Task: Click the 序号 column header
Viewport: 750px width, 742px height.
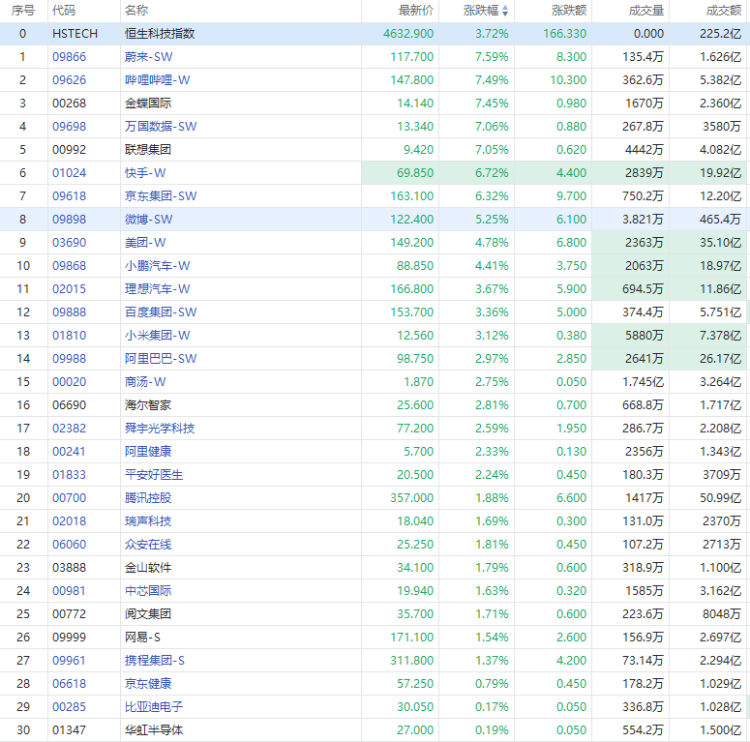Action: point(23,11)
